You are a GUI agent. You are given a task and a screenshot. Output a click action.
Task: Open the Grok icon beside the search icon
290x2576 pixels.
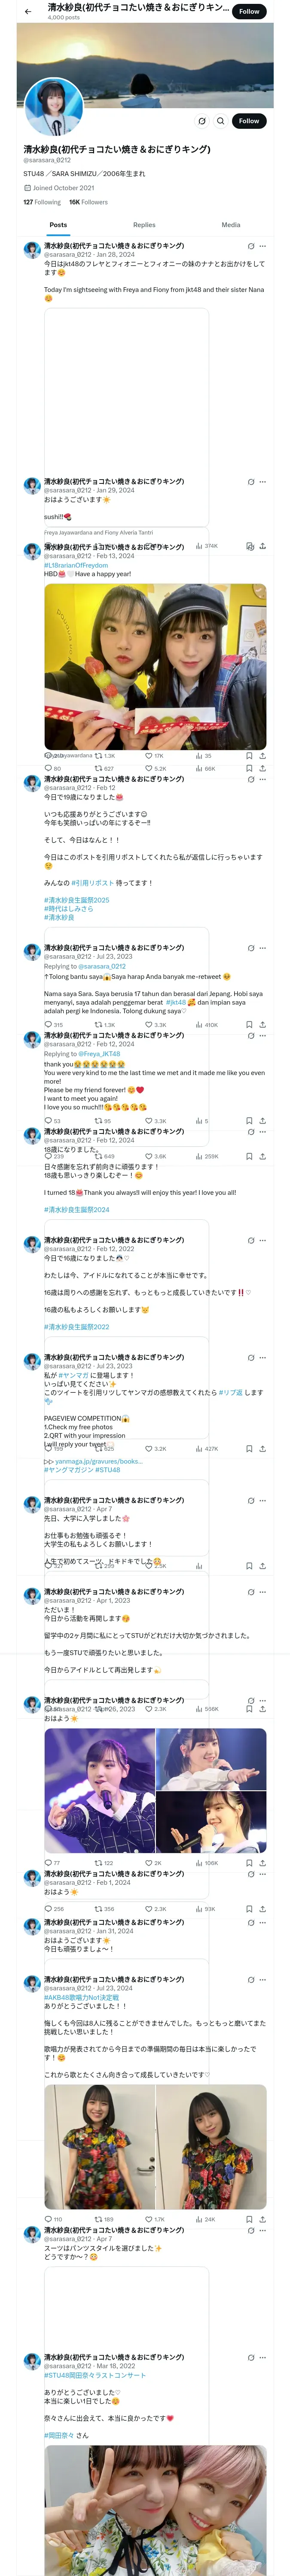(201, 121)
